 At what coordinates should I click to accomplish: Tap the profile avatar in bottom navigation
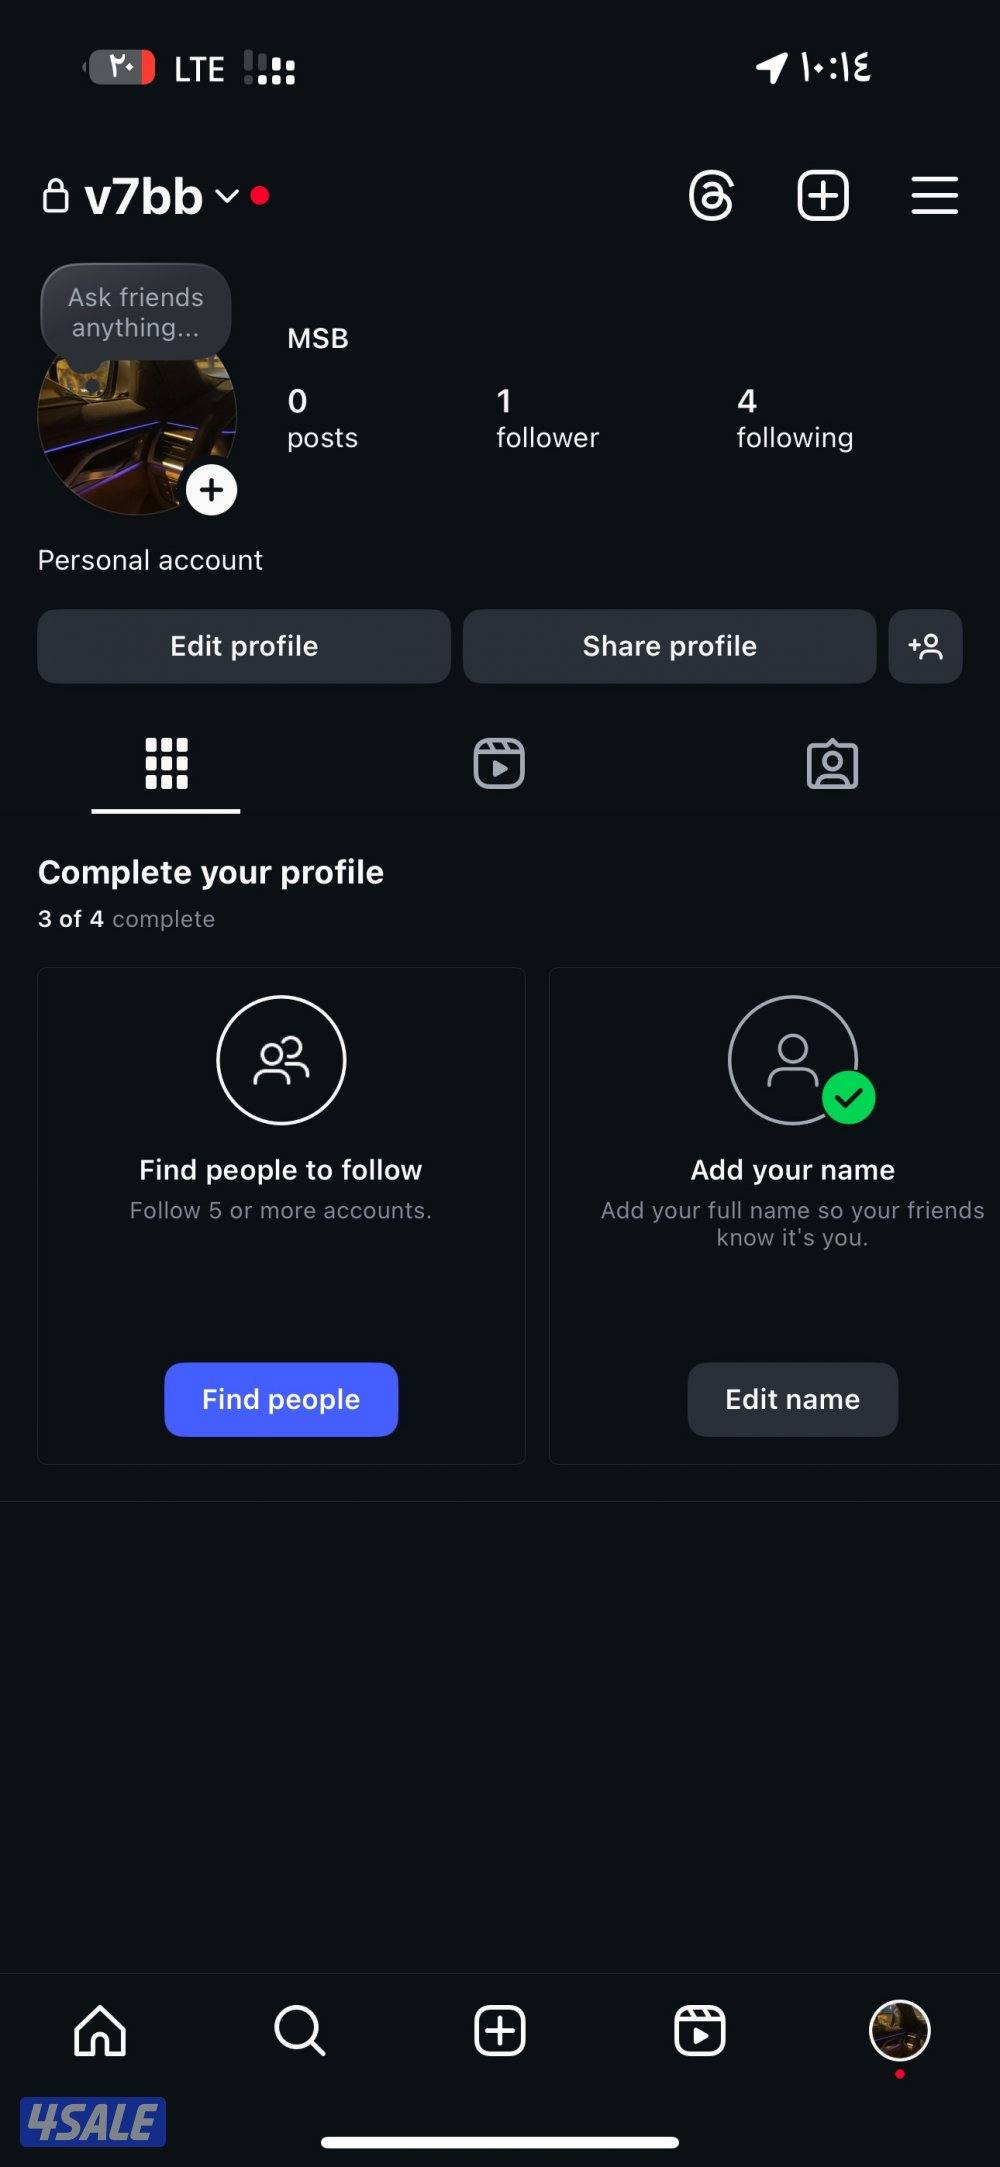pos(900,2031)
